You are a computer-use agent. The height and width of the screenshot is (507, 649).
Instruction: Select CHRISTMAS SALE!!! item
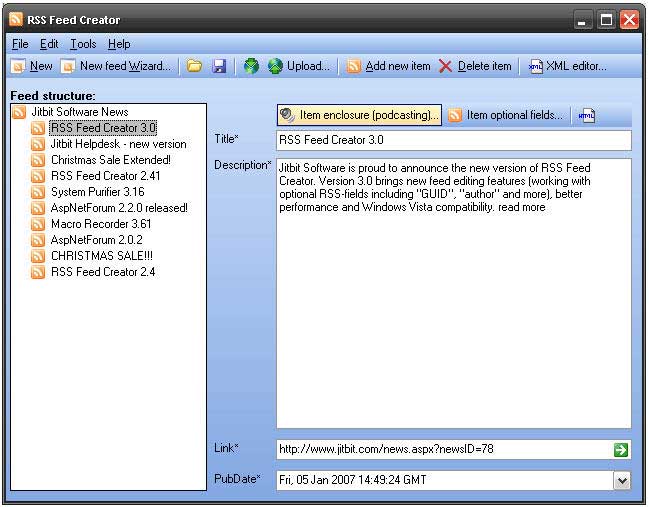point(102,256)
